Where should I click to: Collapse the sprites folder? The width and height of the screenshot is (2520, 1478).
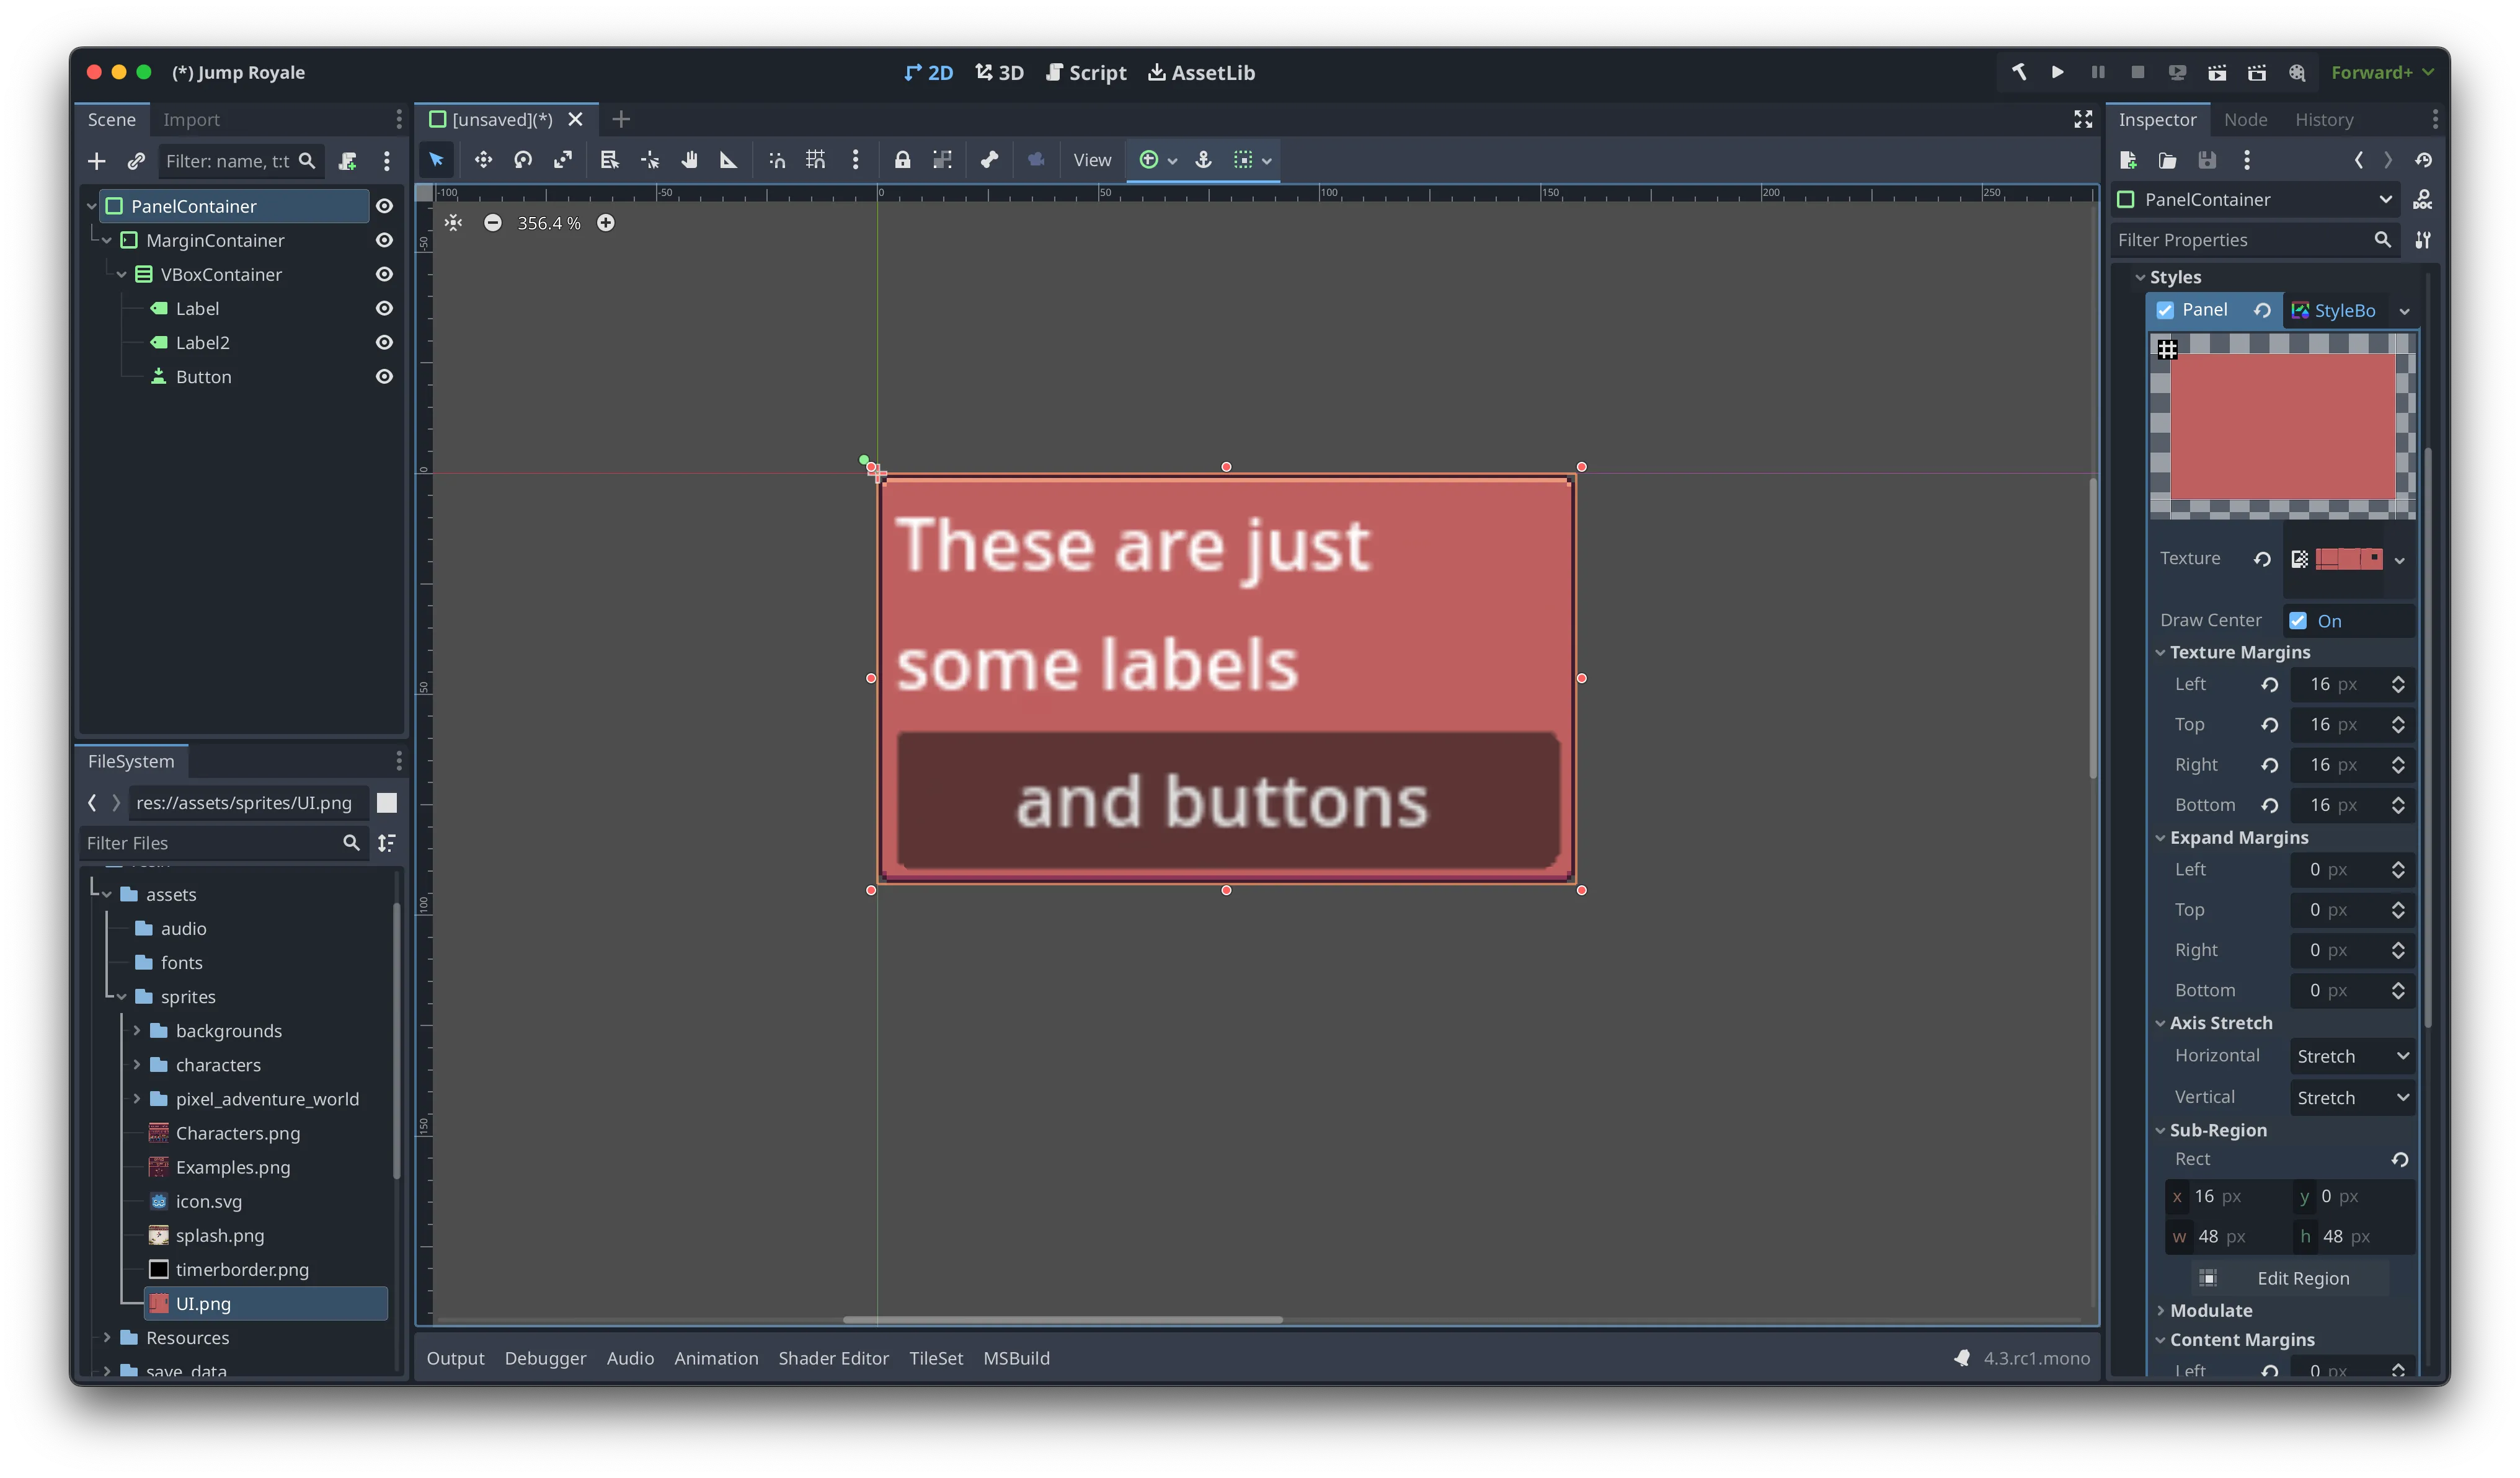pos(122,997)
